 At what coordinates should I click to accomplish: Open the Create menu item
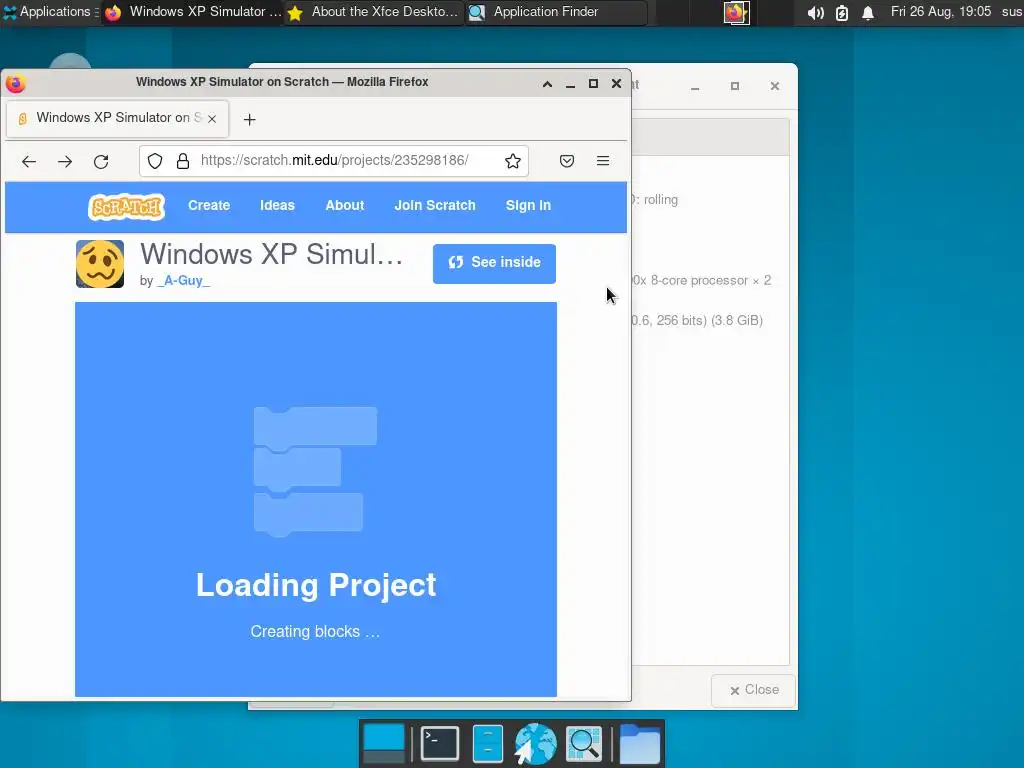pyautogui.click(x=209, y=205)
